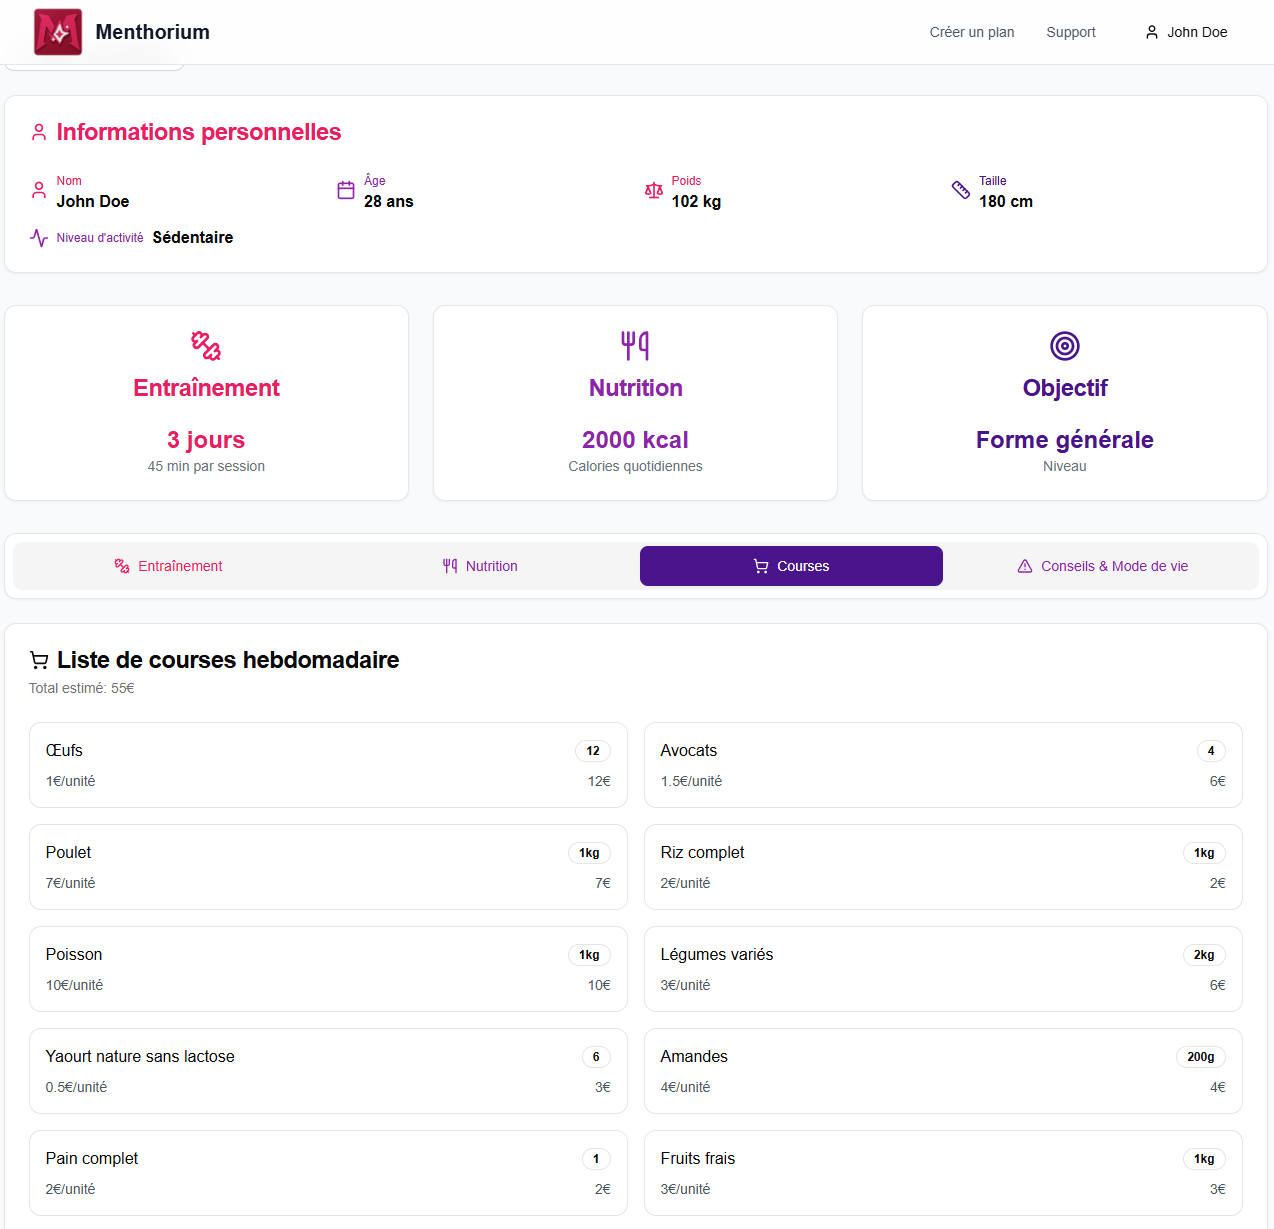
Task: Click the 180 cm height value
Action: click(1006, 201)
